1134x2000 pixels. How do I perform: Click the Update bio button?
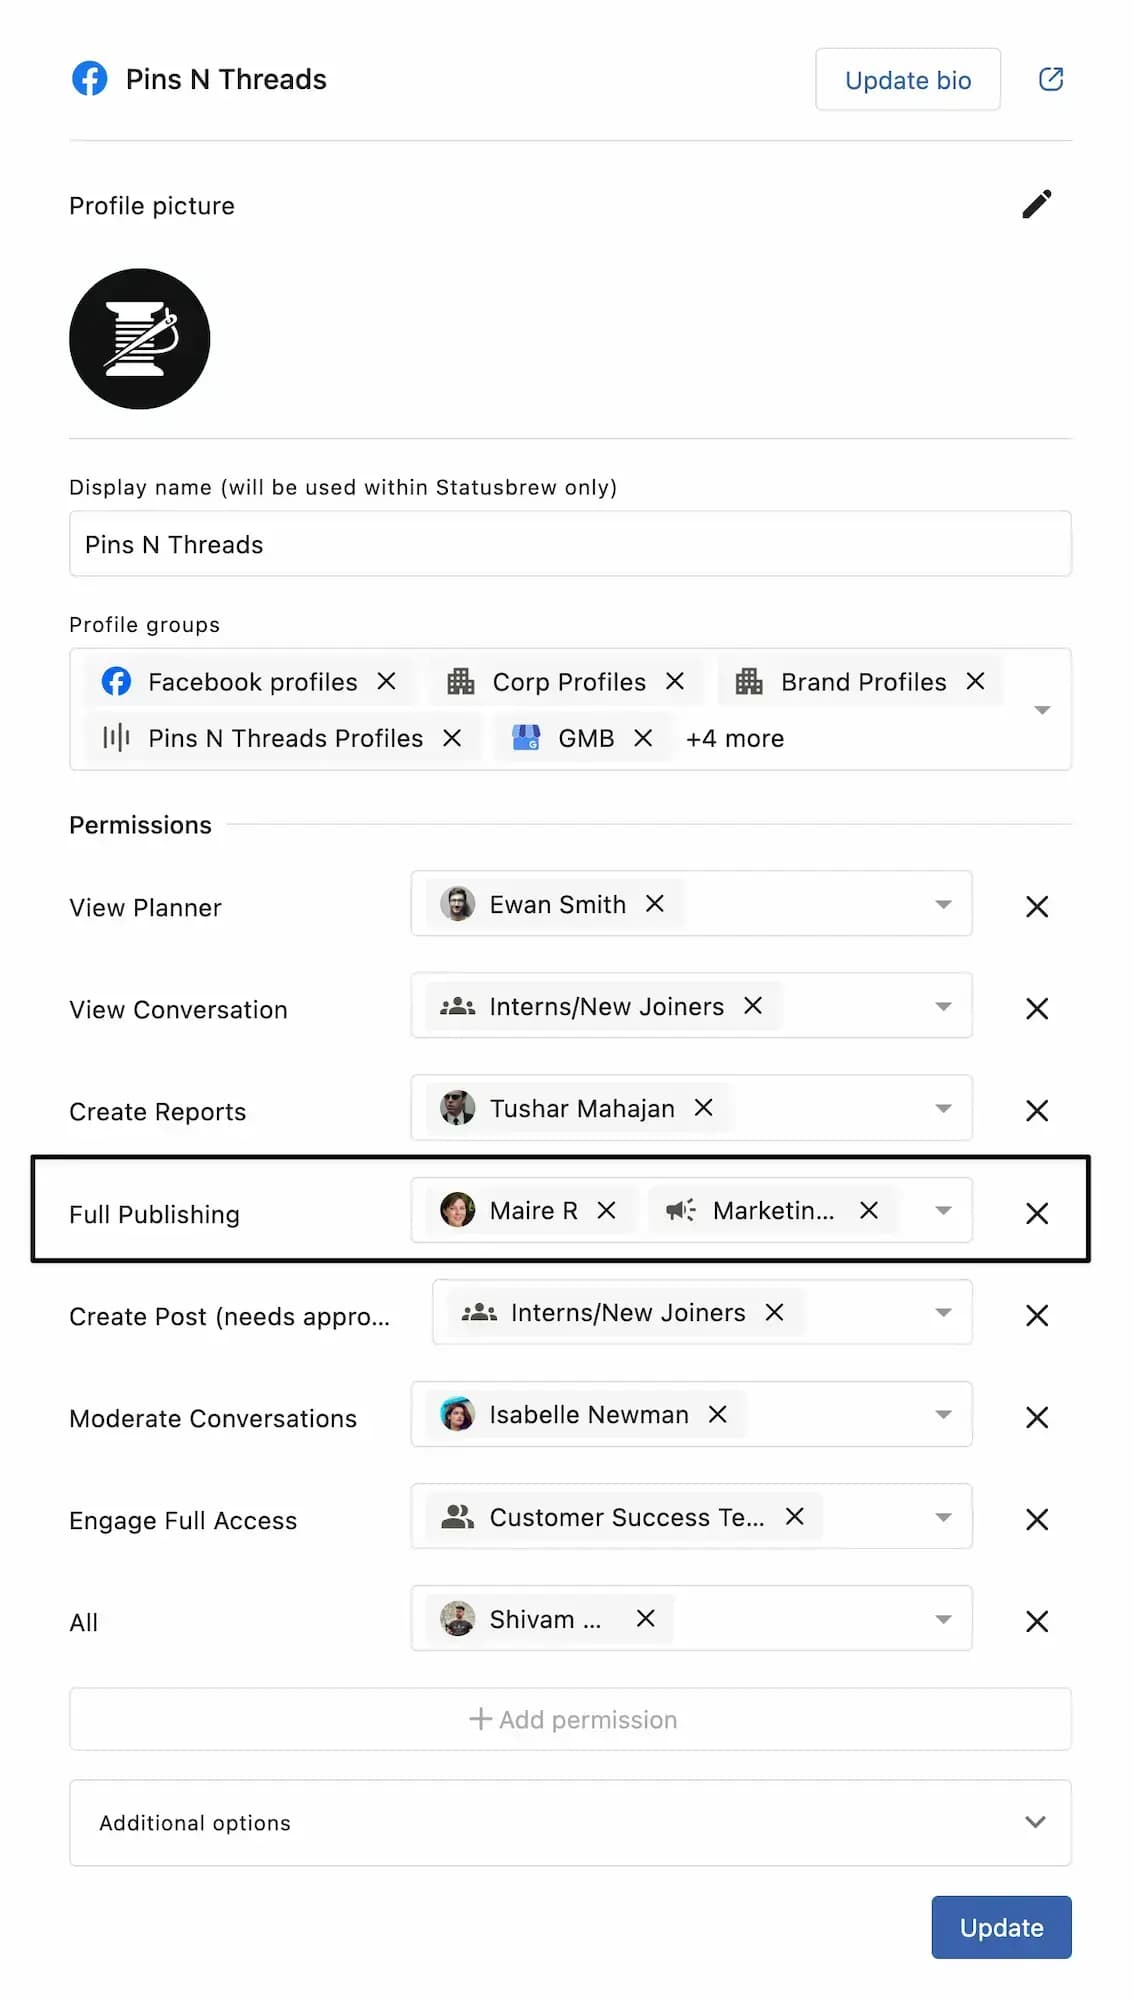pos(907,80)
